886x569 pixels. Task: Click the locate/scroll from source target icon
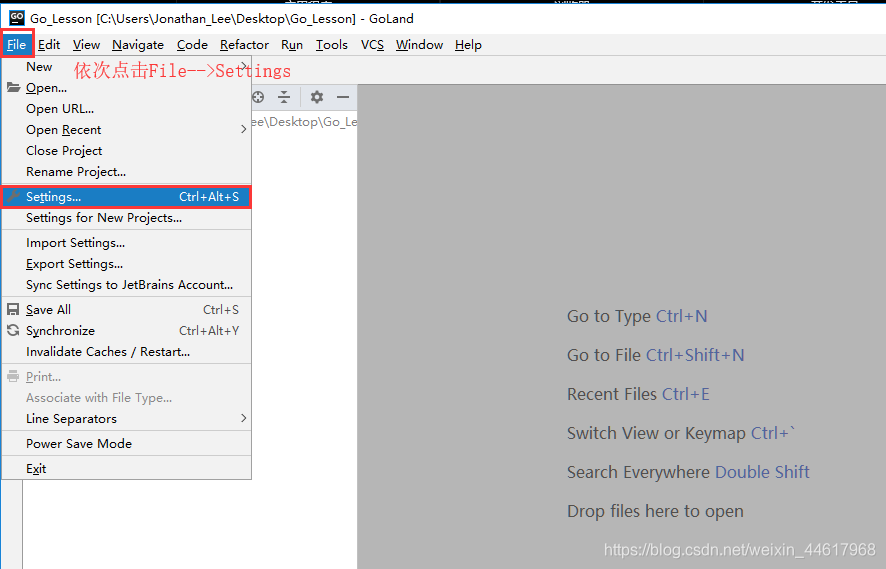click(x=258, y=97)
